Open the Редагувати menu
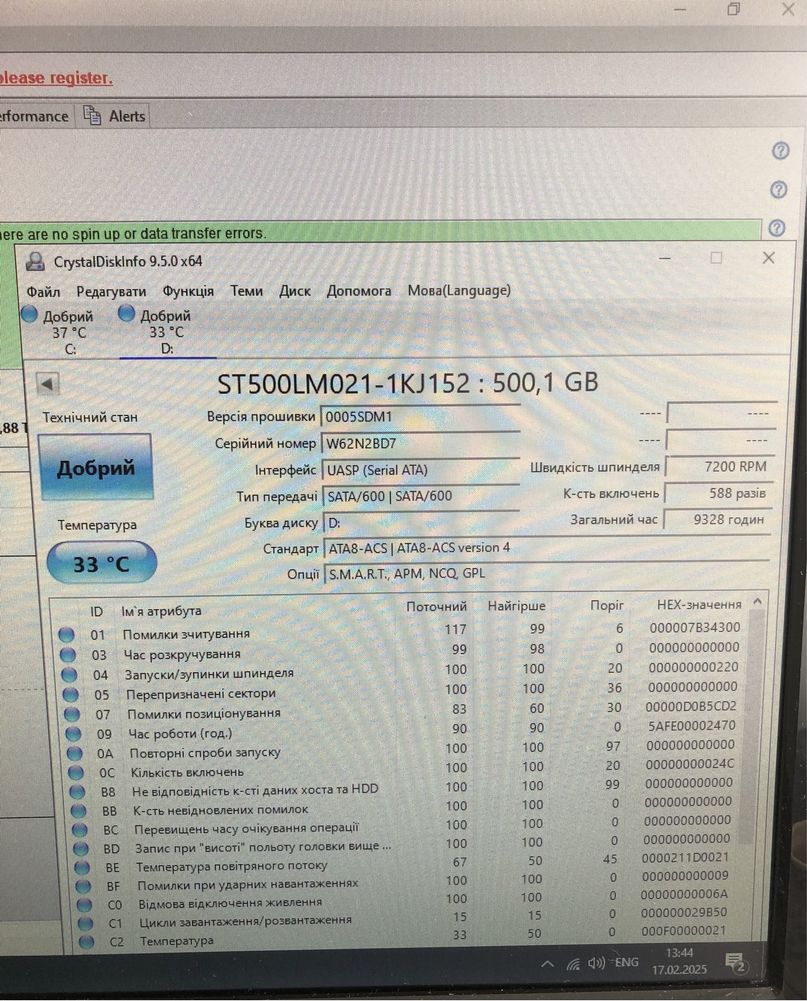 click(x=111, y=292)
